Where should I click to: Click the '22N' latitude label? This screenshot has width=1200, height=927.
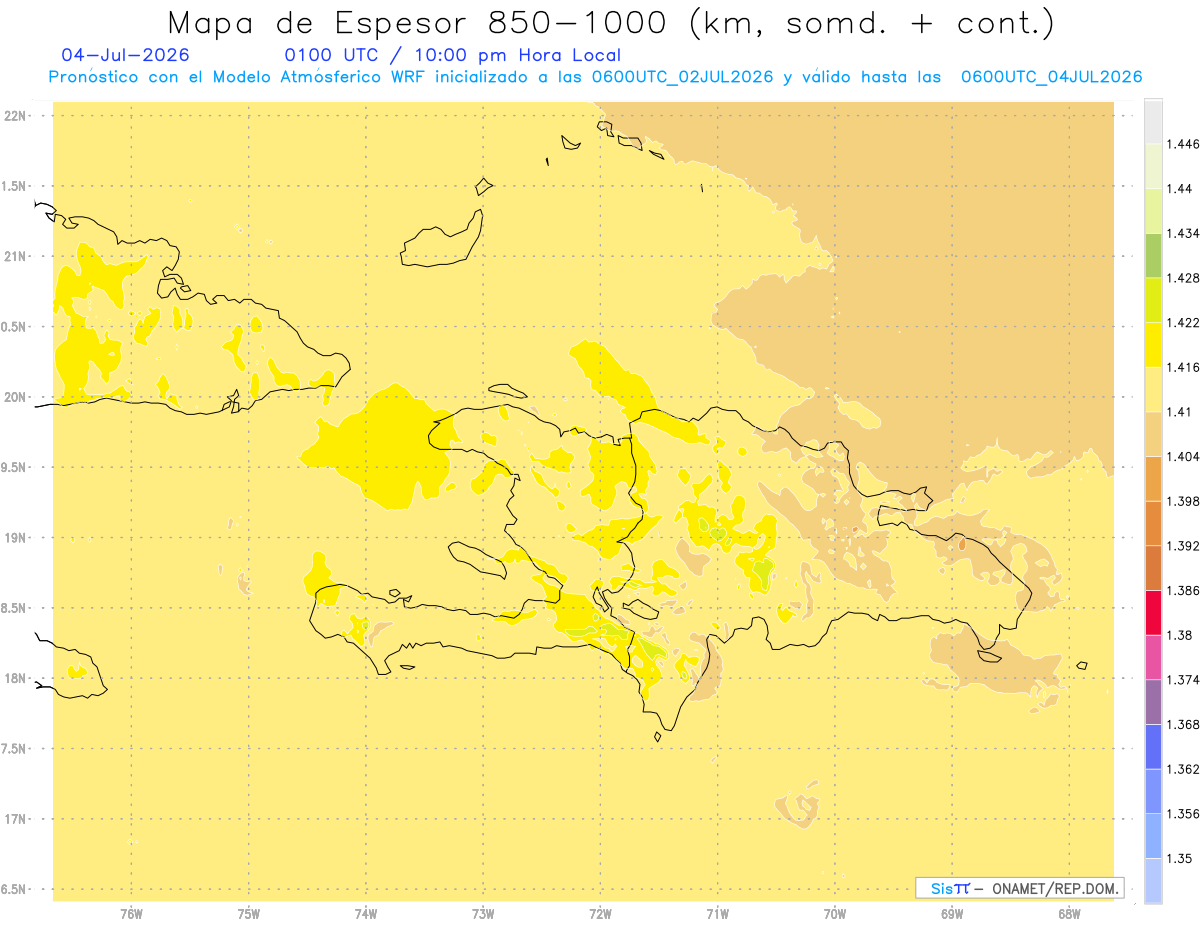(17, 116)
